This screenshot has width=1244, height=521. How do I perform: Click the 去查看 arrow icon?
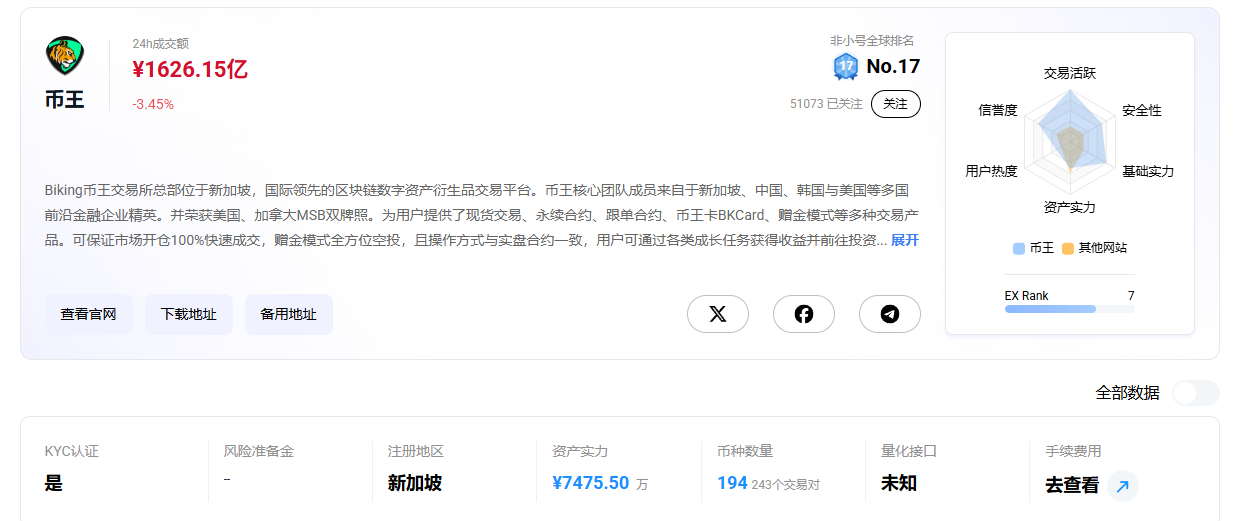(1122, 486)
